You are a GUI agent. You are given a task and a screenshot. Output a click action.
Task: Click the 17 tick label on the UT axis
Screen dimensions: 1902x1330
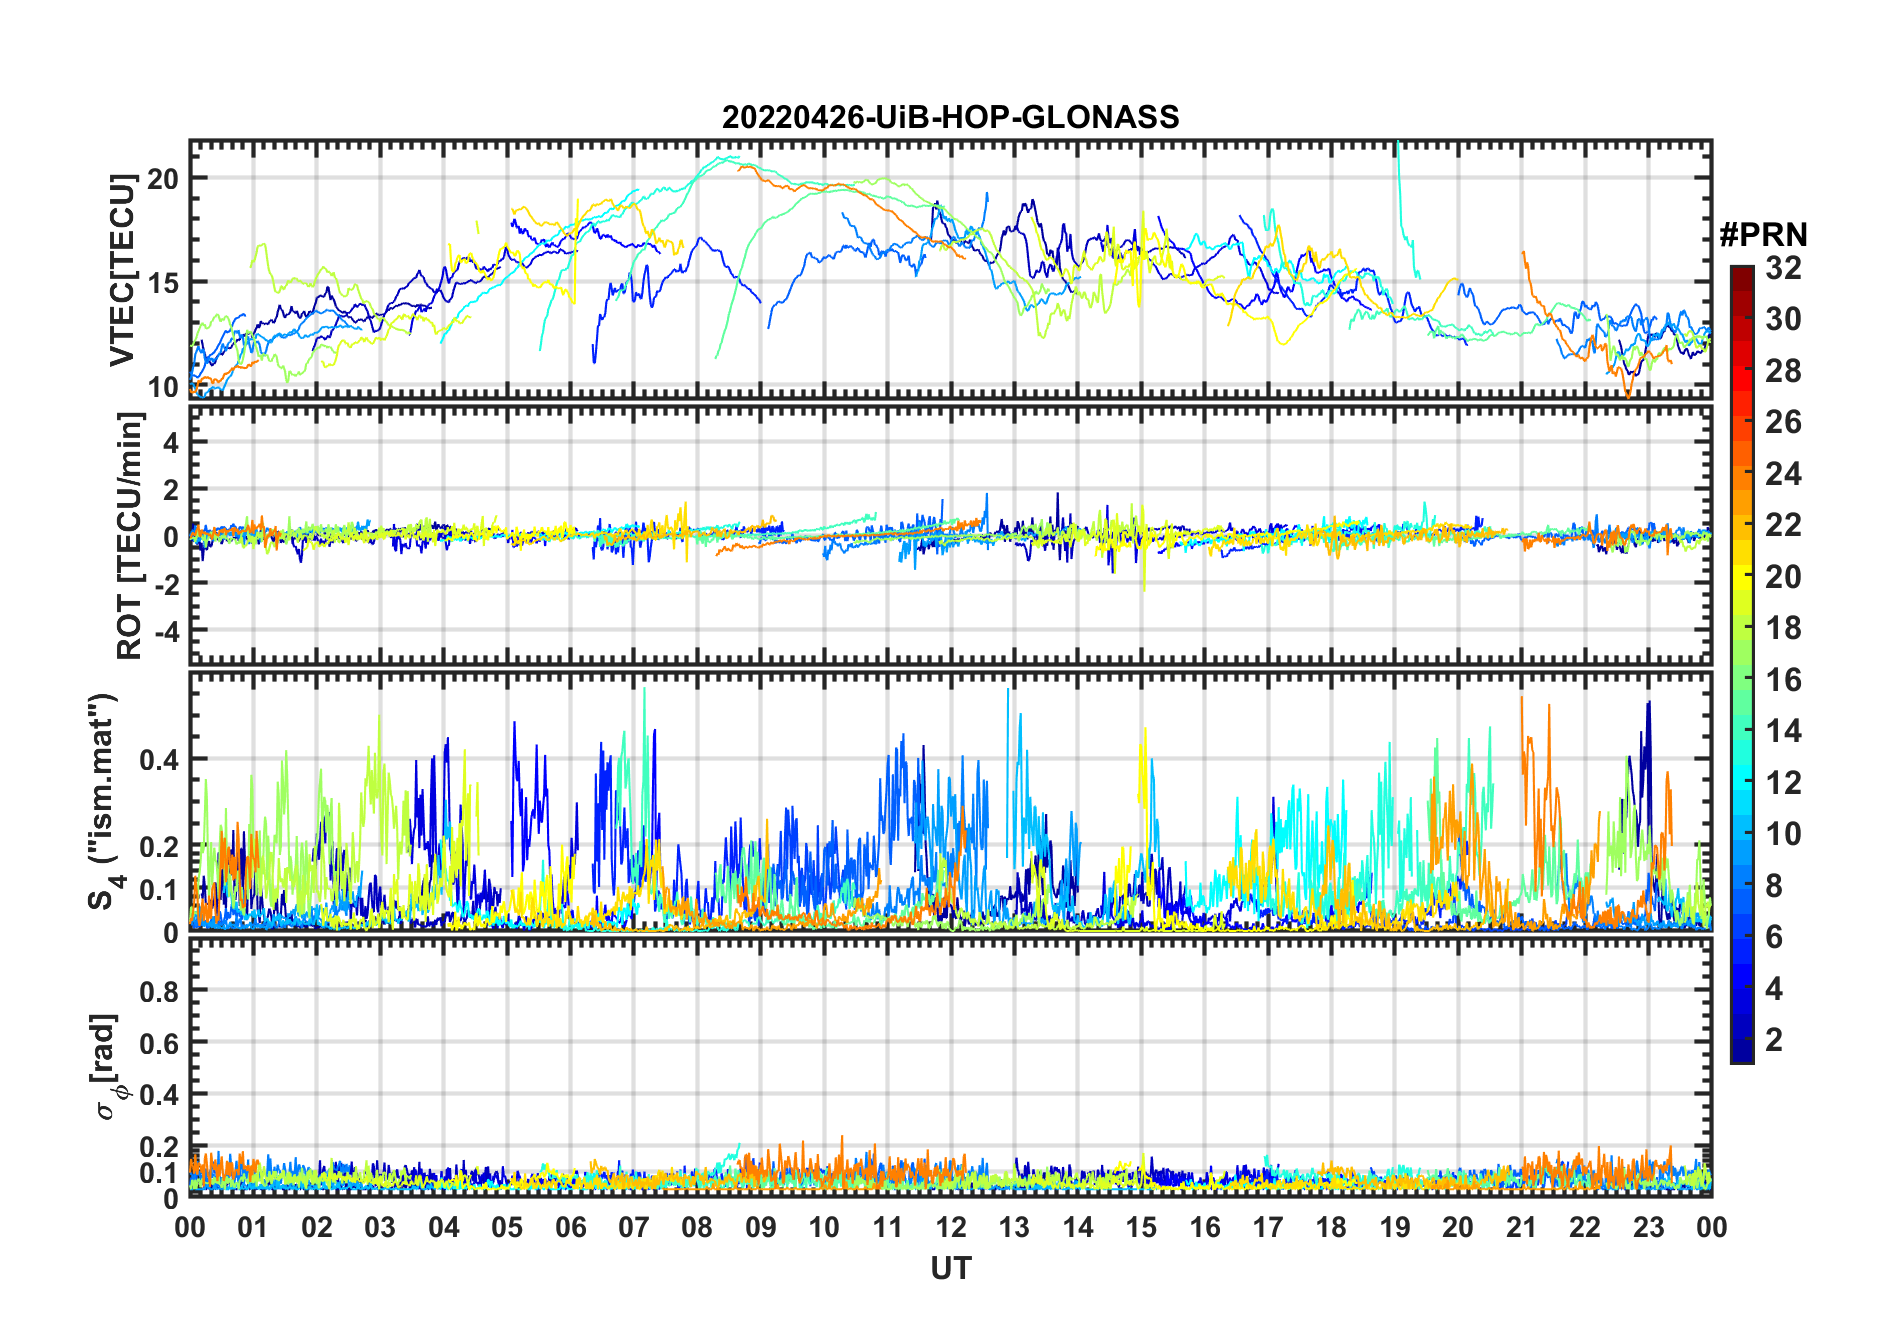1268,1227
